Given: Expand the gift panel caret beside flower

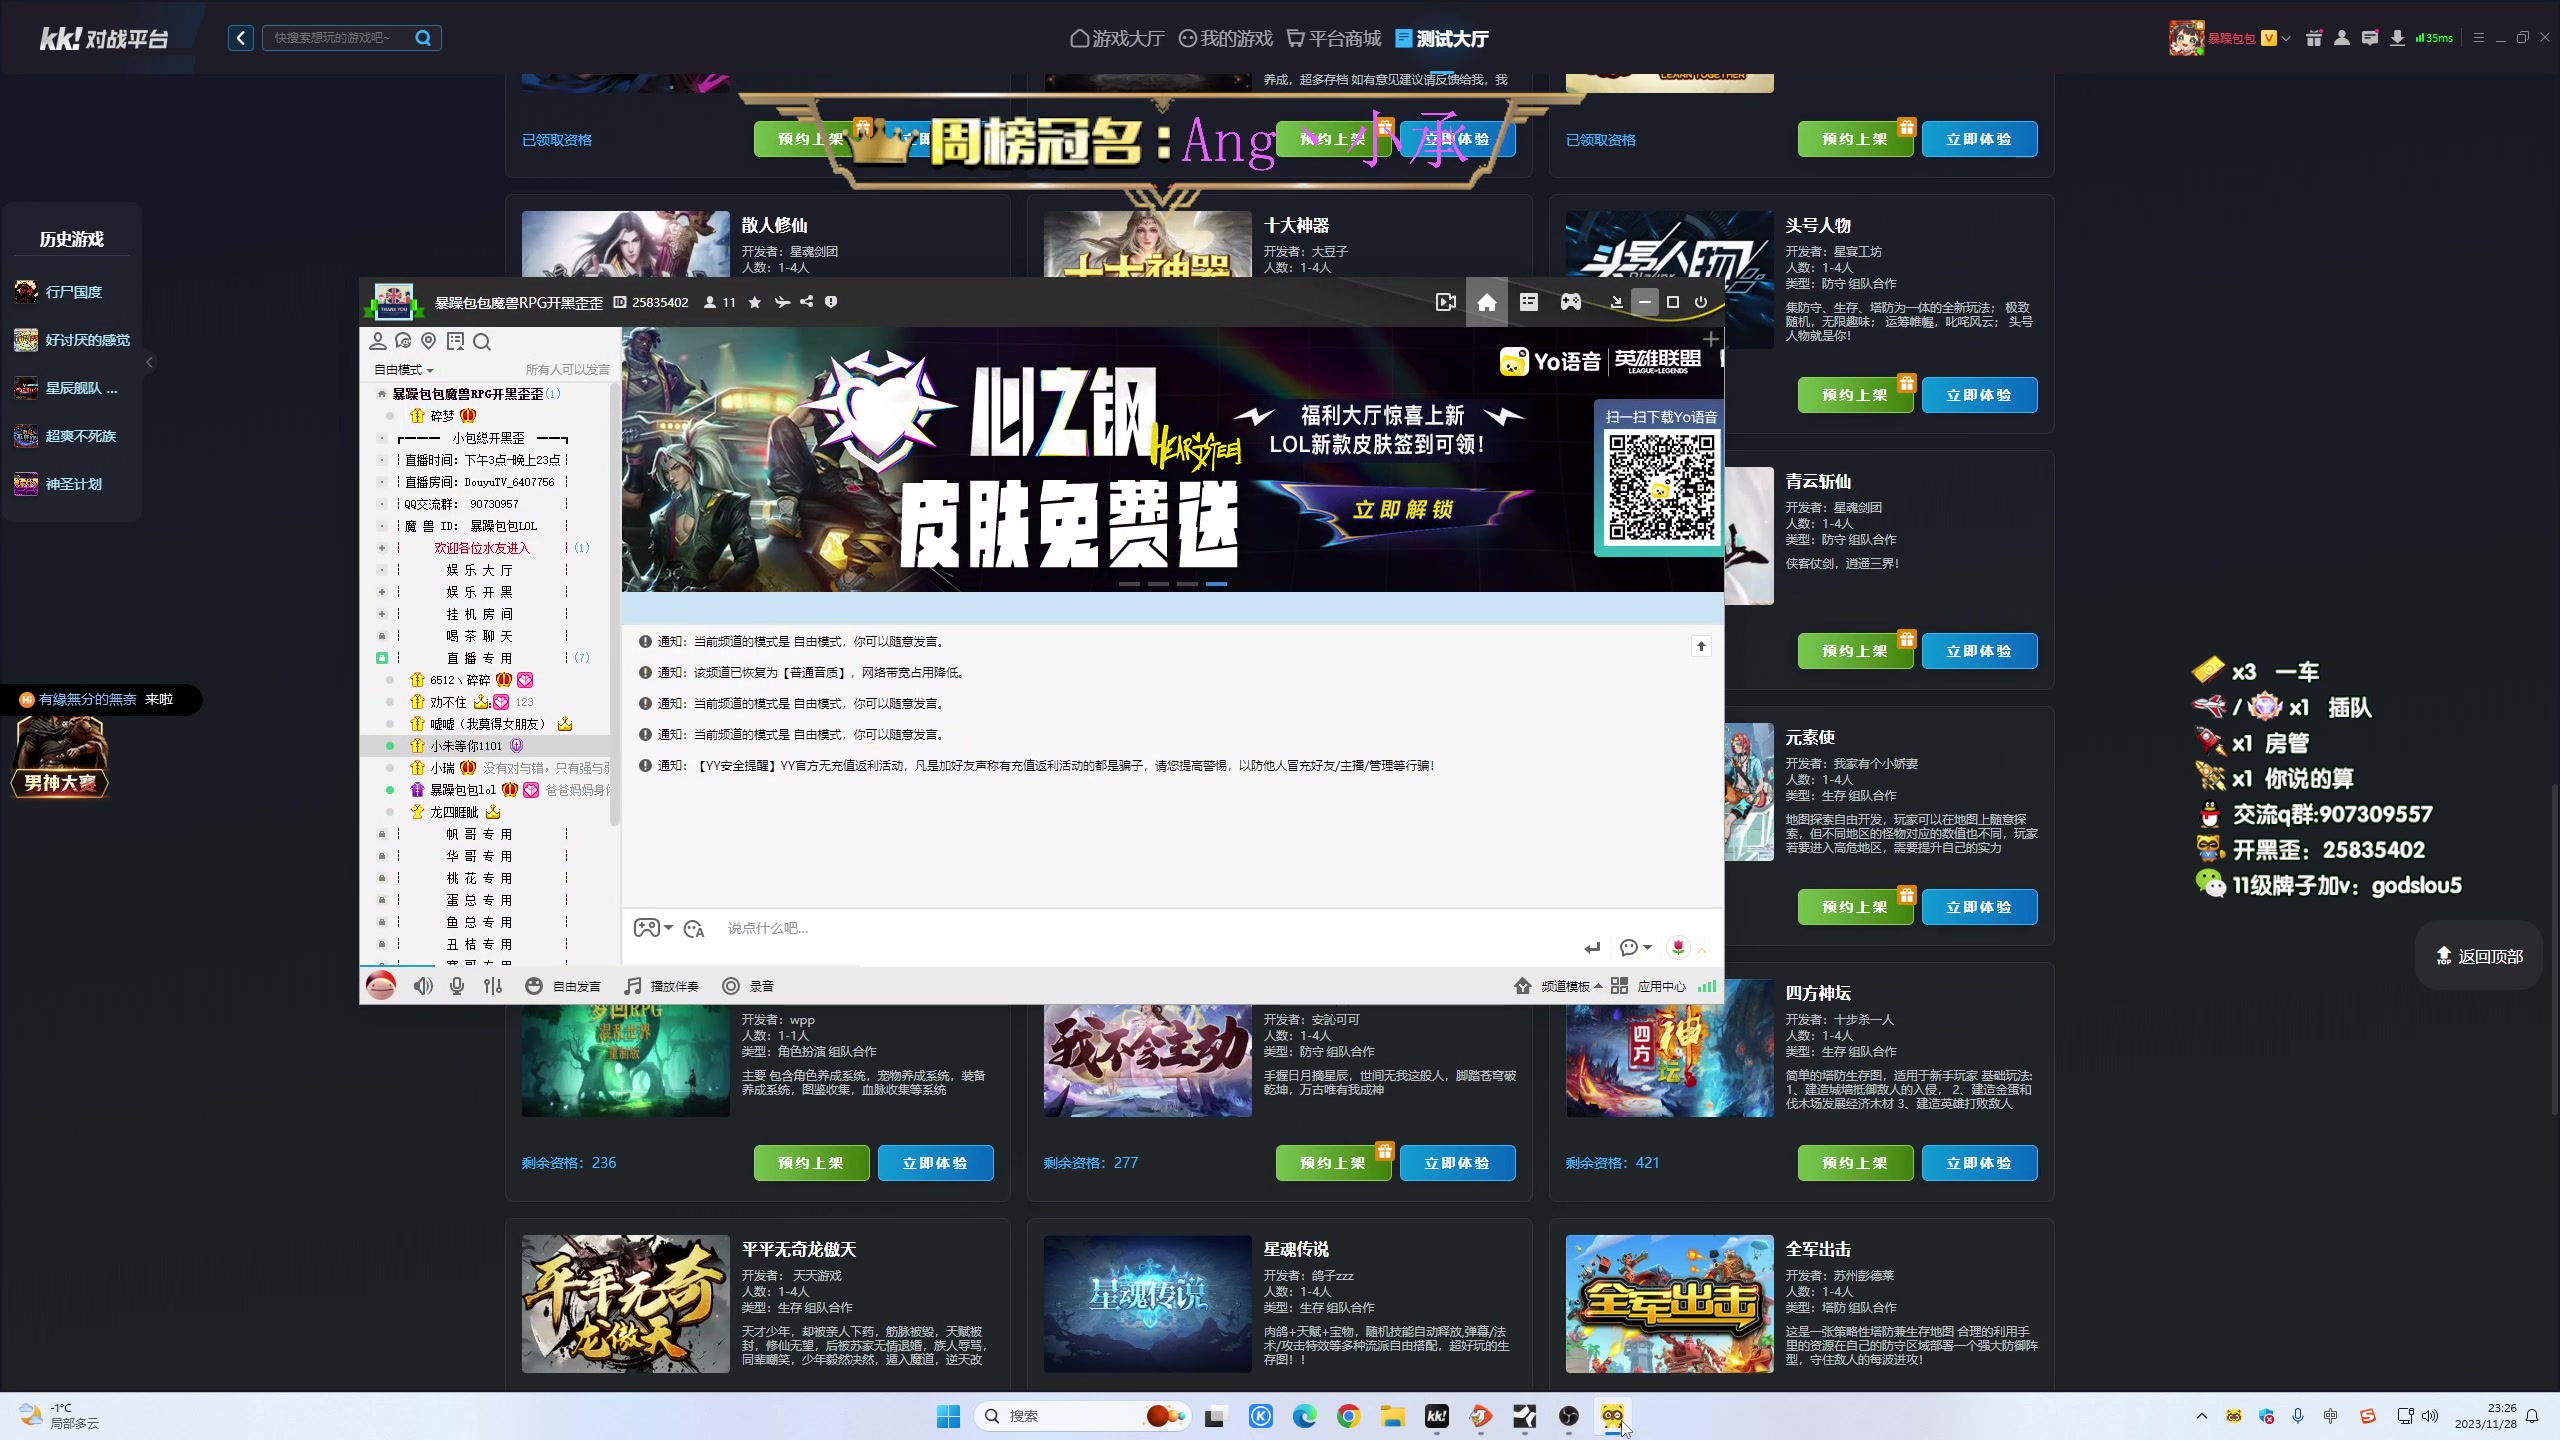Looking at the screenshot, I should tap(1702, 949).
